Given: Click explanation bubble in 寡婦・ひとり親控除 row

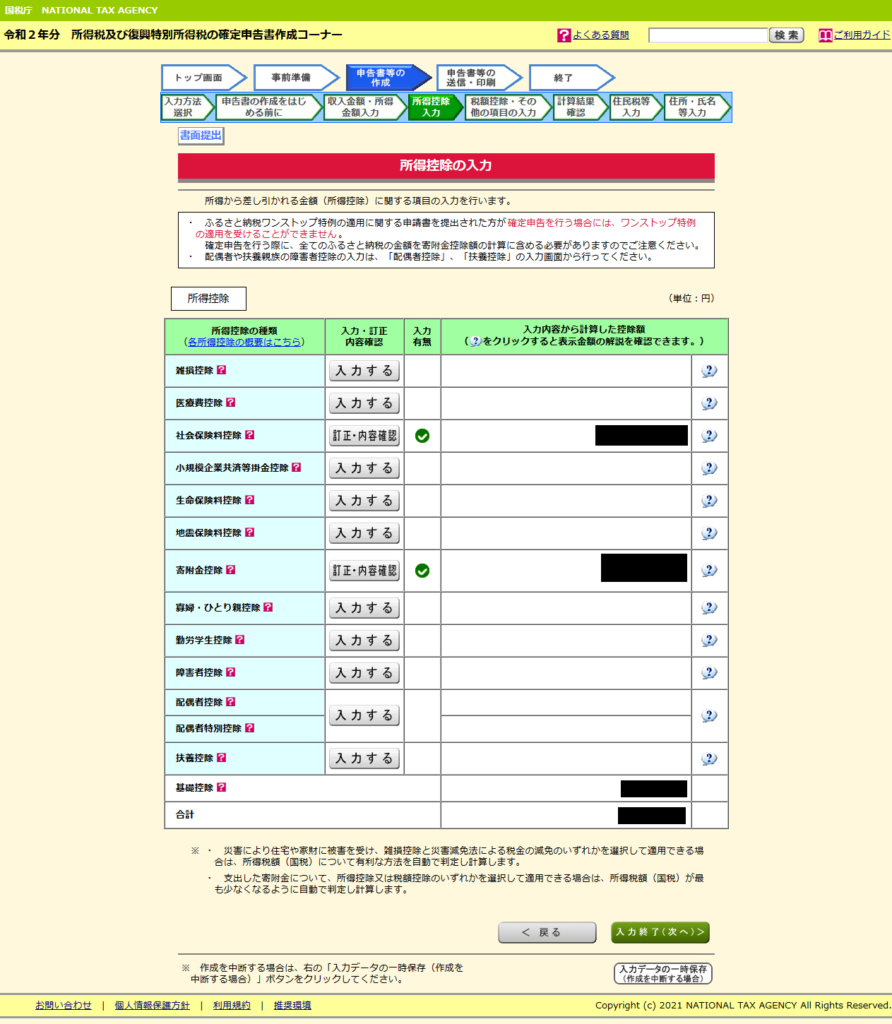Looking at the screenshot, I should click(709, 608).
